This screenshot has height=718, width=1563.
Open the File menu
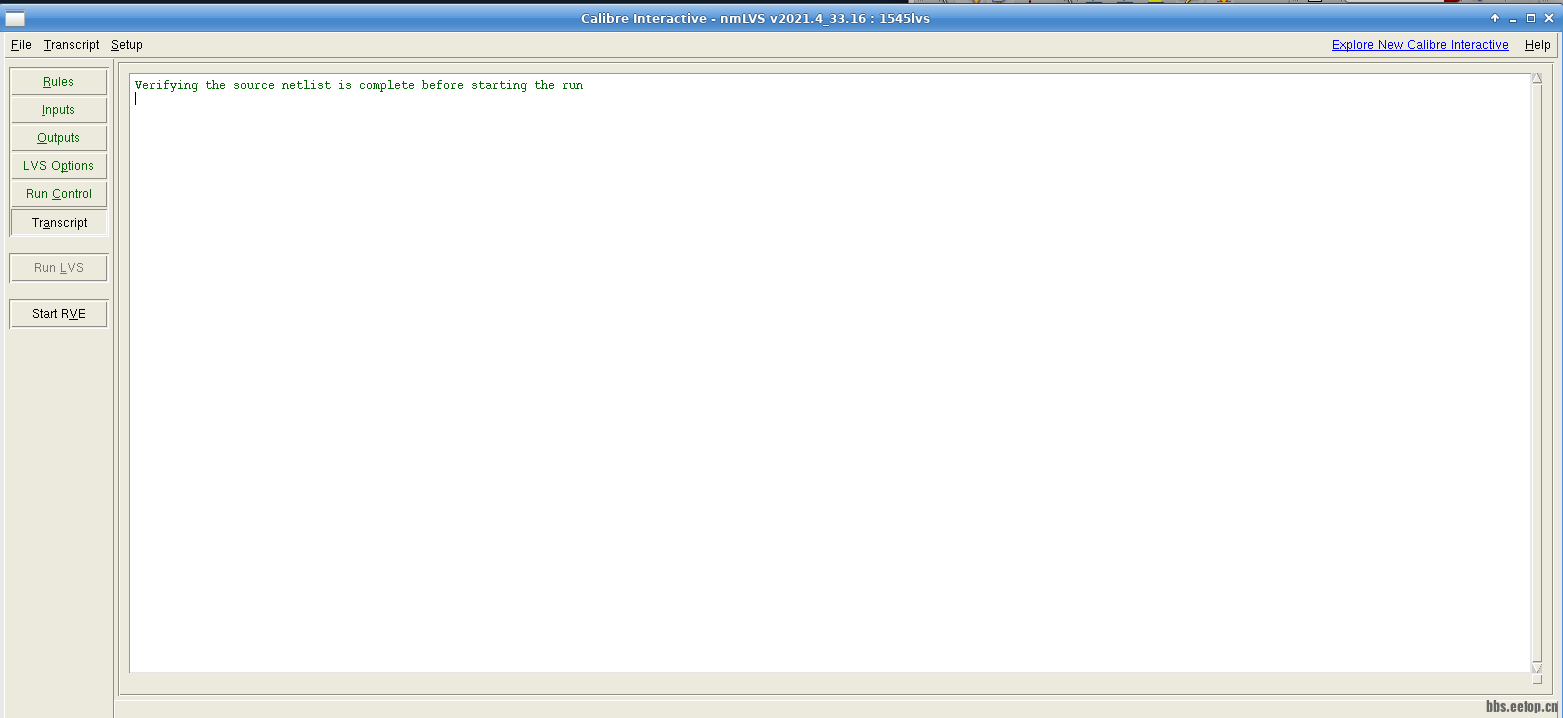[21, 45]
